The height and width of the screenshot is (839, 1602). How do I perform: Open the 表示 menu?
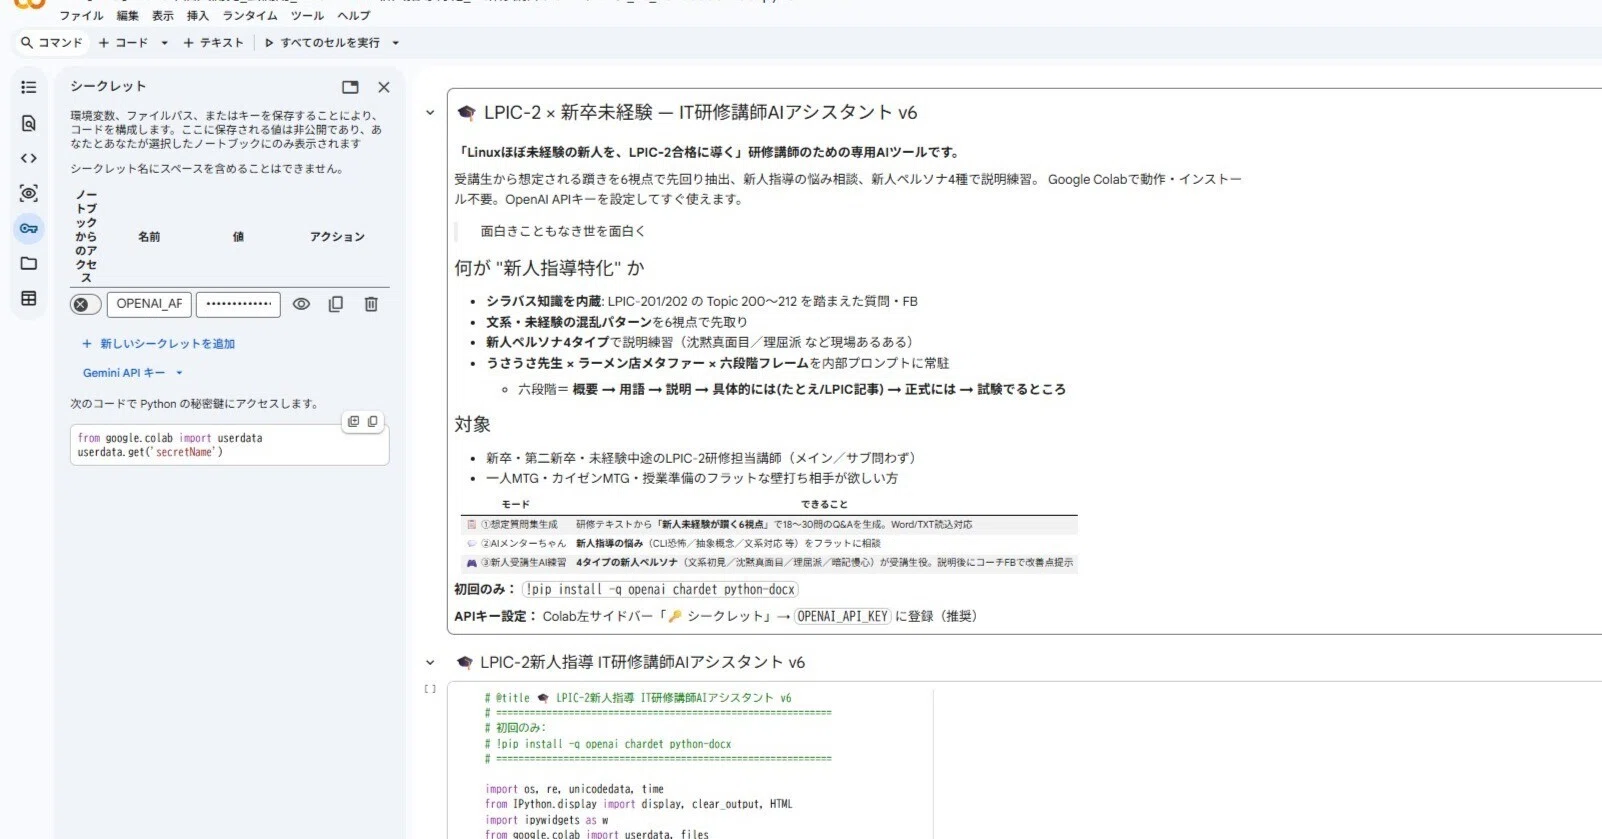[x=163, y=15]
